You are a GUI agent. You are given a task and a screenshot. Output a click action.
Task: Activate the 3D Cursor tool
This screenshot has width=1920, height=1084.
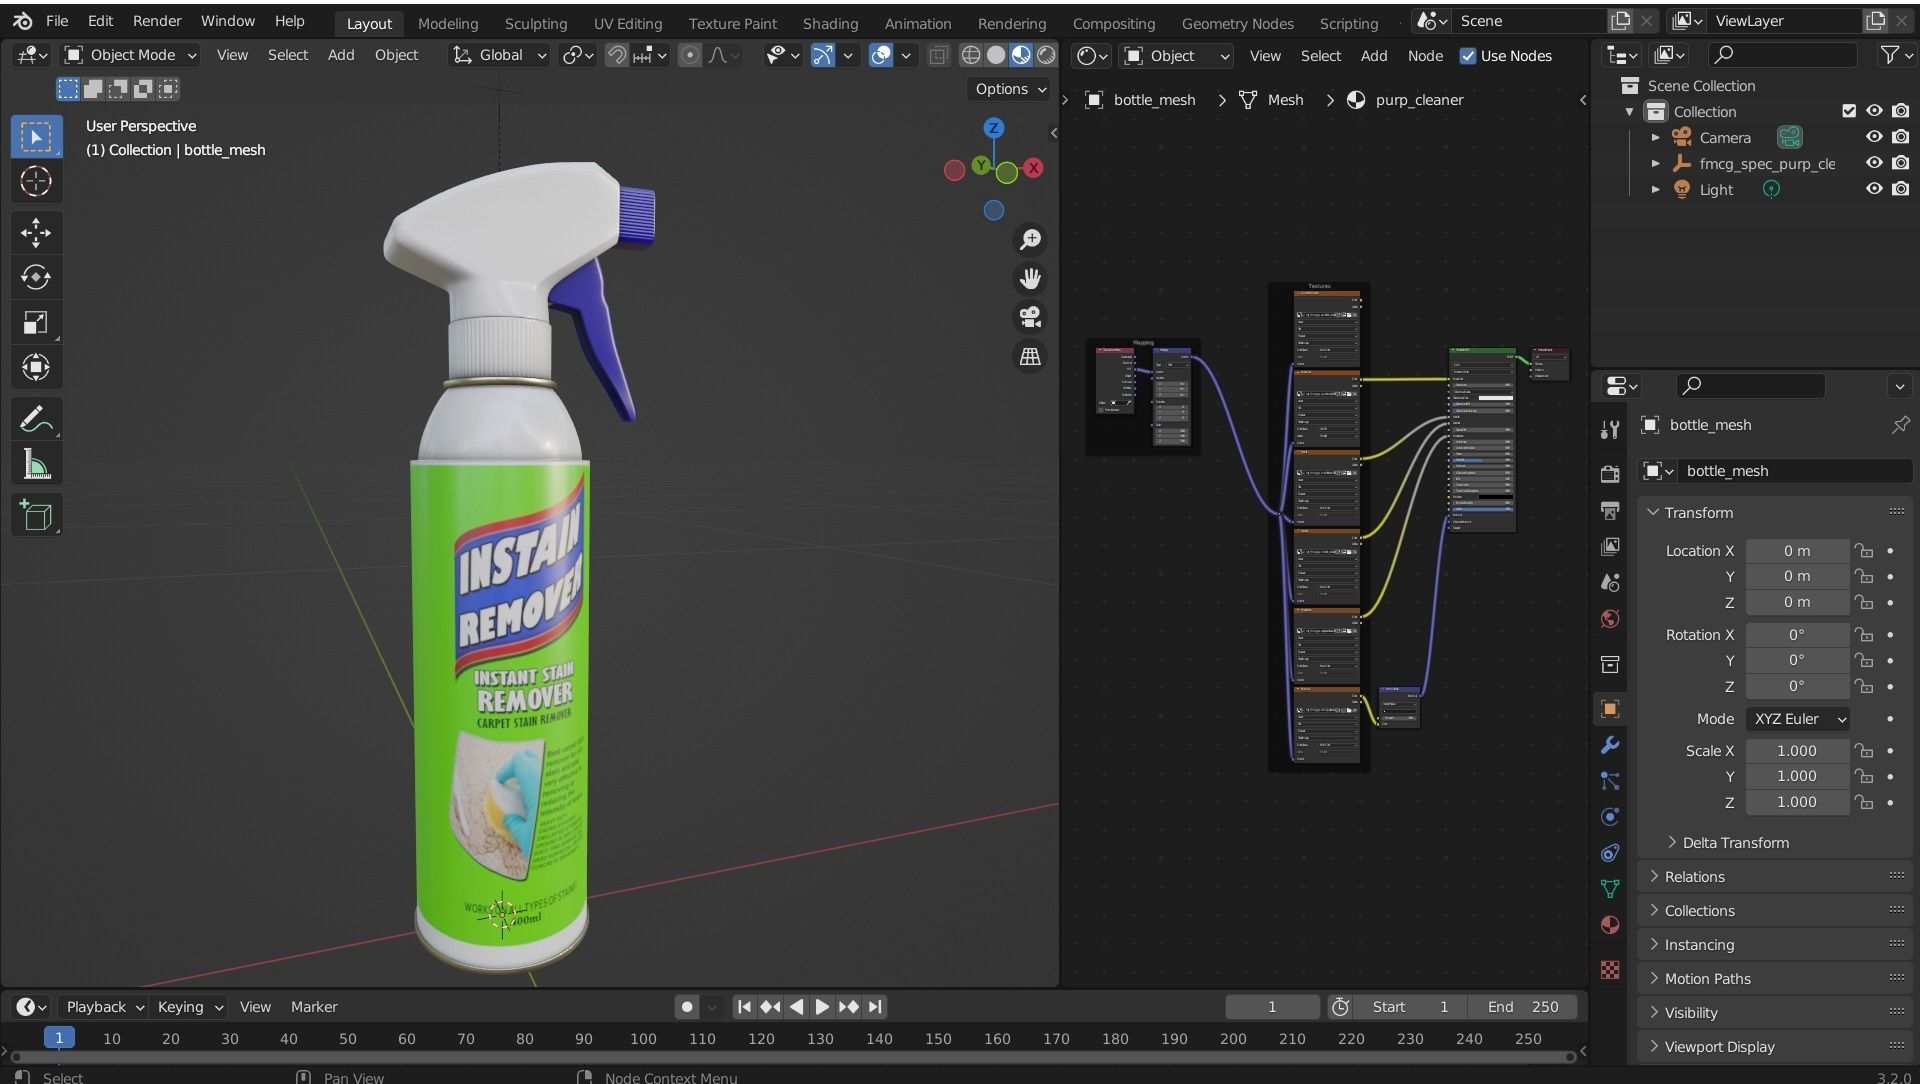click(x=36, y=181)
